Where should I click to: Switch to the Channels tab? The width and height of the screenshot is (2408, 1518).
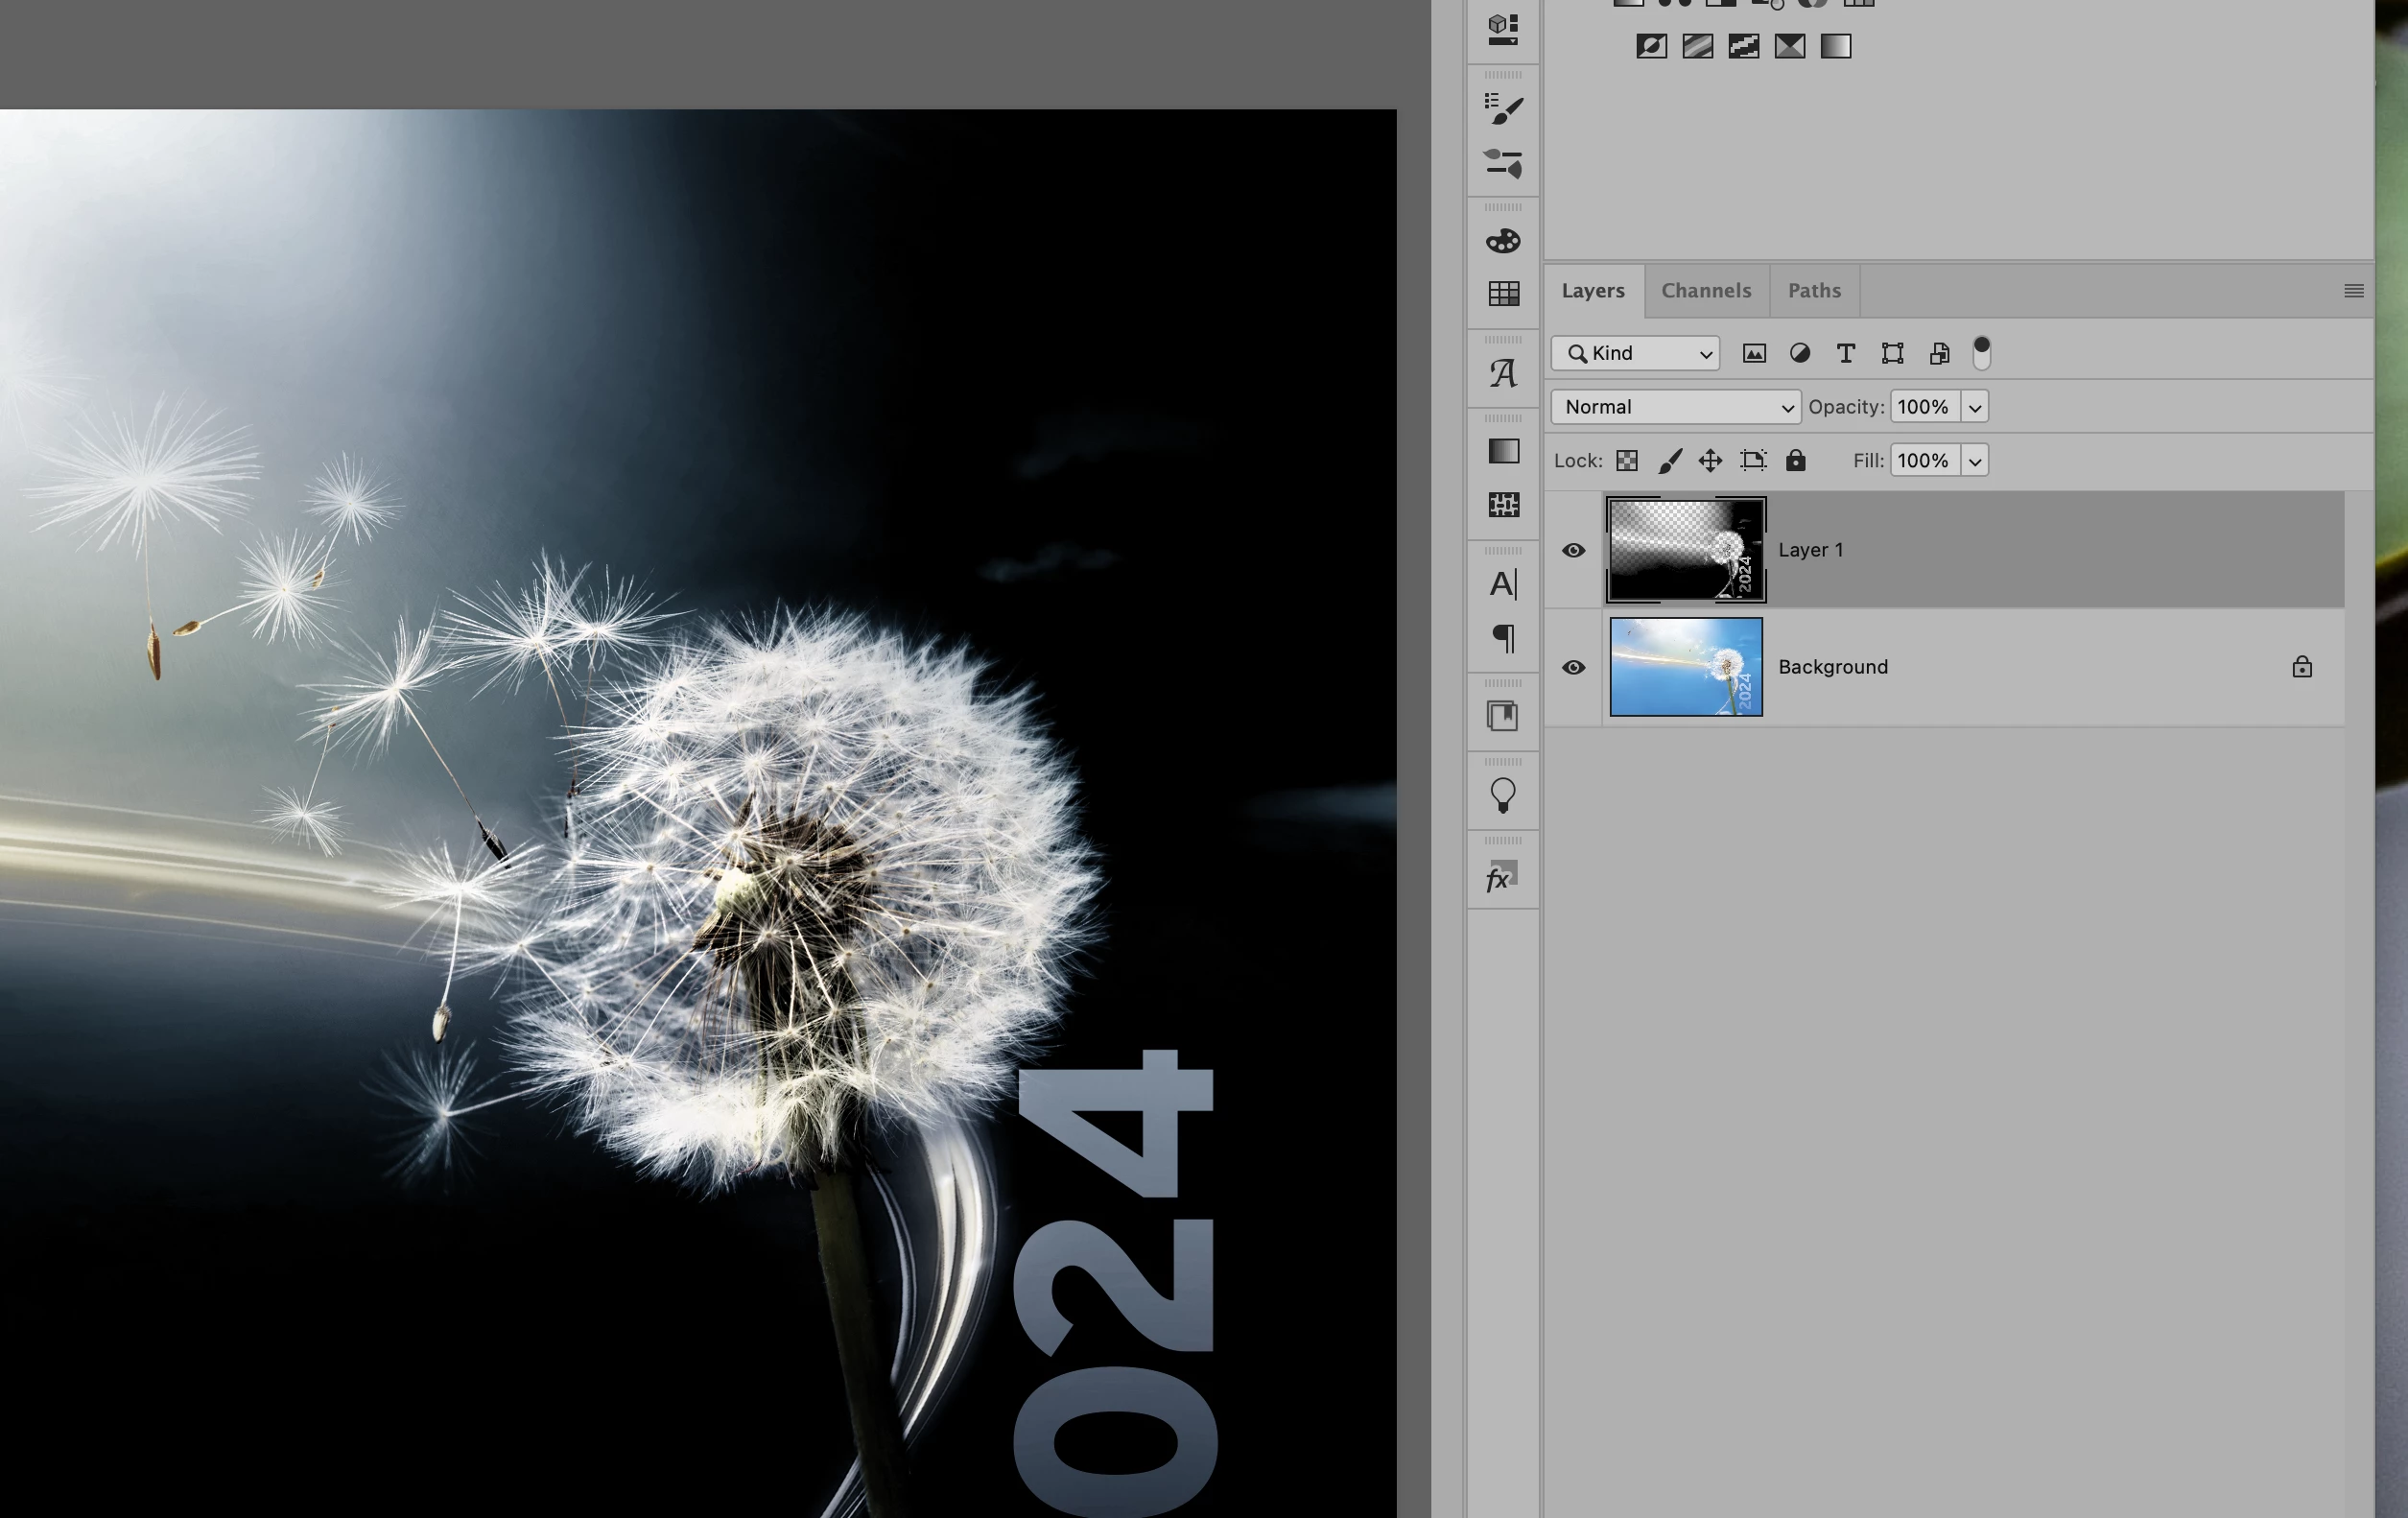pyautogui.click(x=1706, y=291)
